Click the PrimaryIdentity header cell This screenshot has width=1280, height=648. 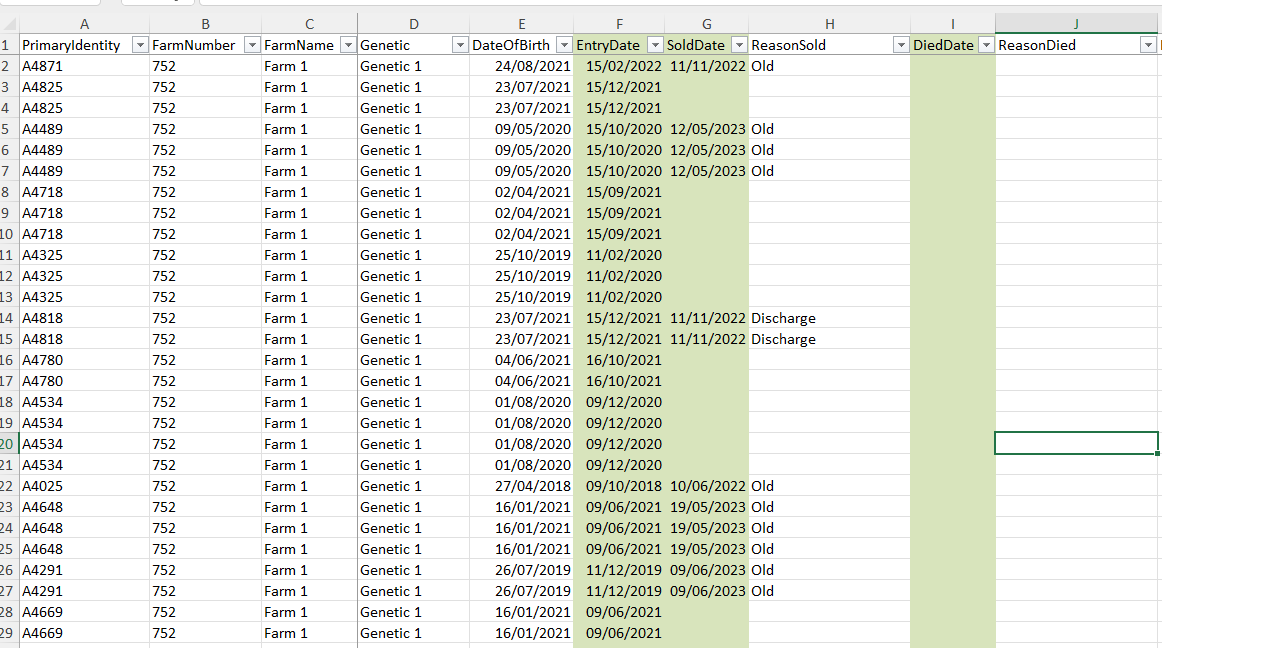tap(84, 45)
